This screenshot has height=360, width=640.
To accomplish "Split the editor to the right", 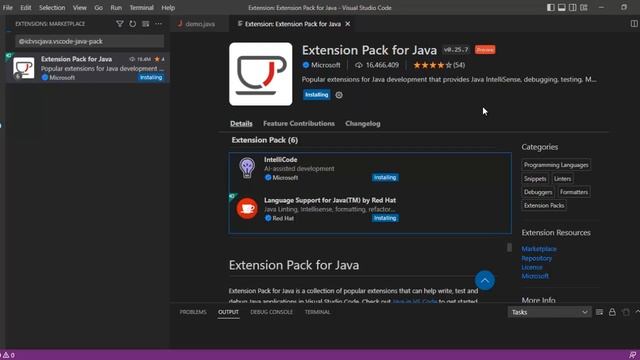I will click(x=634, y=24).
